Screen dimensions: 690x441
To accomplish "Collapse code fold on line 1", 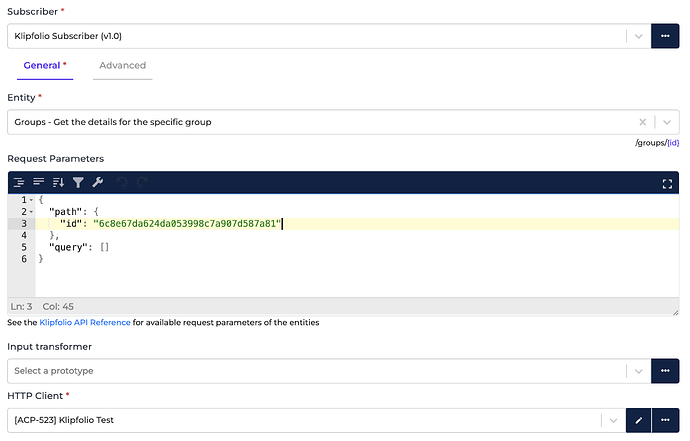I will 31,200.
